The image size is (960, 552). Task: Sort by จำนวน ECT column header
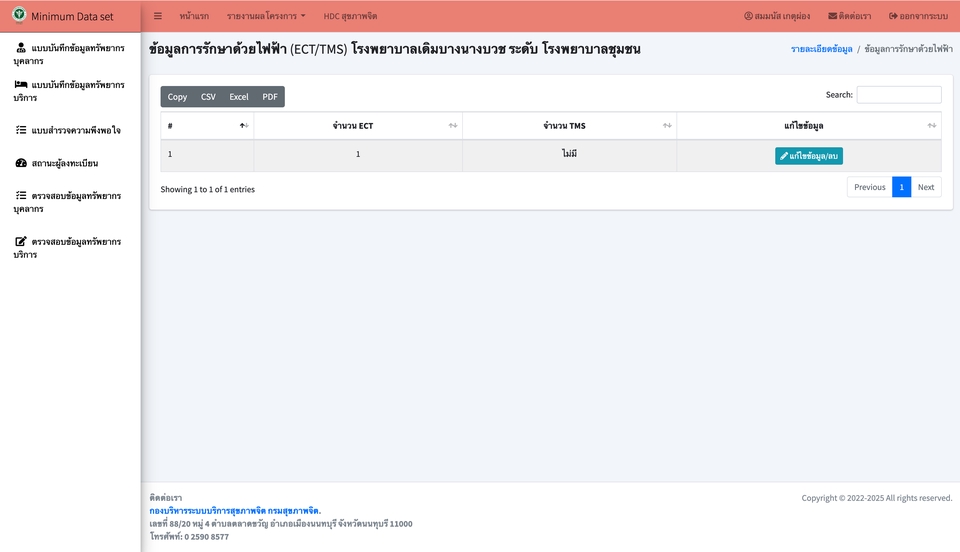pos(358,125)
